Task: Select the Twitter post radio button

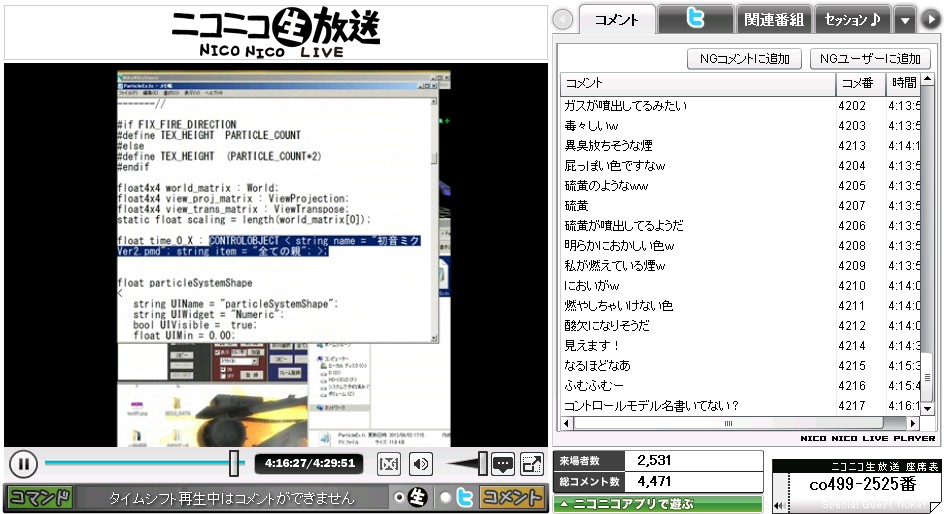Action: point(445,498)
